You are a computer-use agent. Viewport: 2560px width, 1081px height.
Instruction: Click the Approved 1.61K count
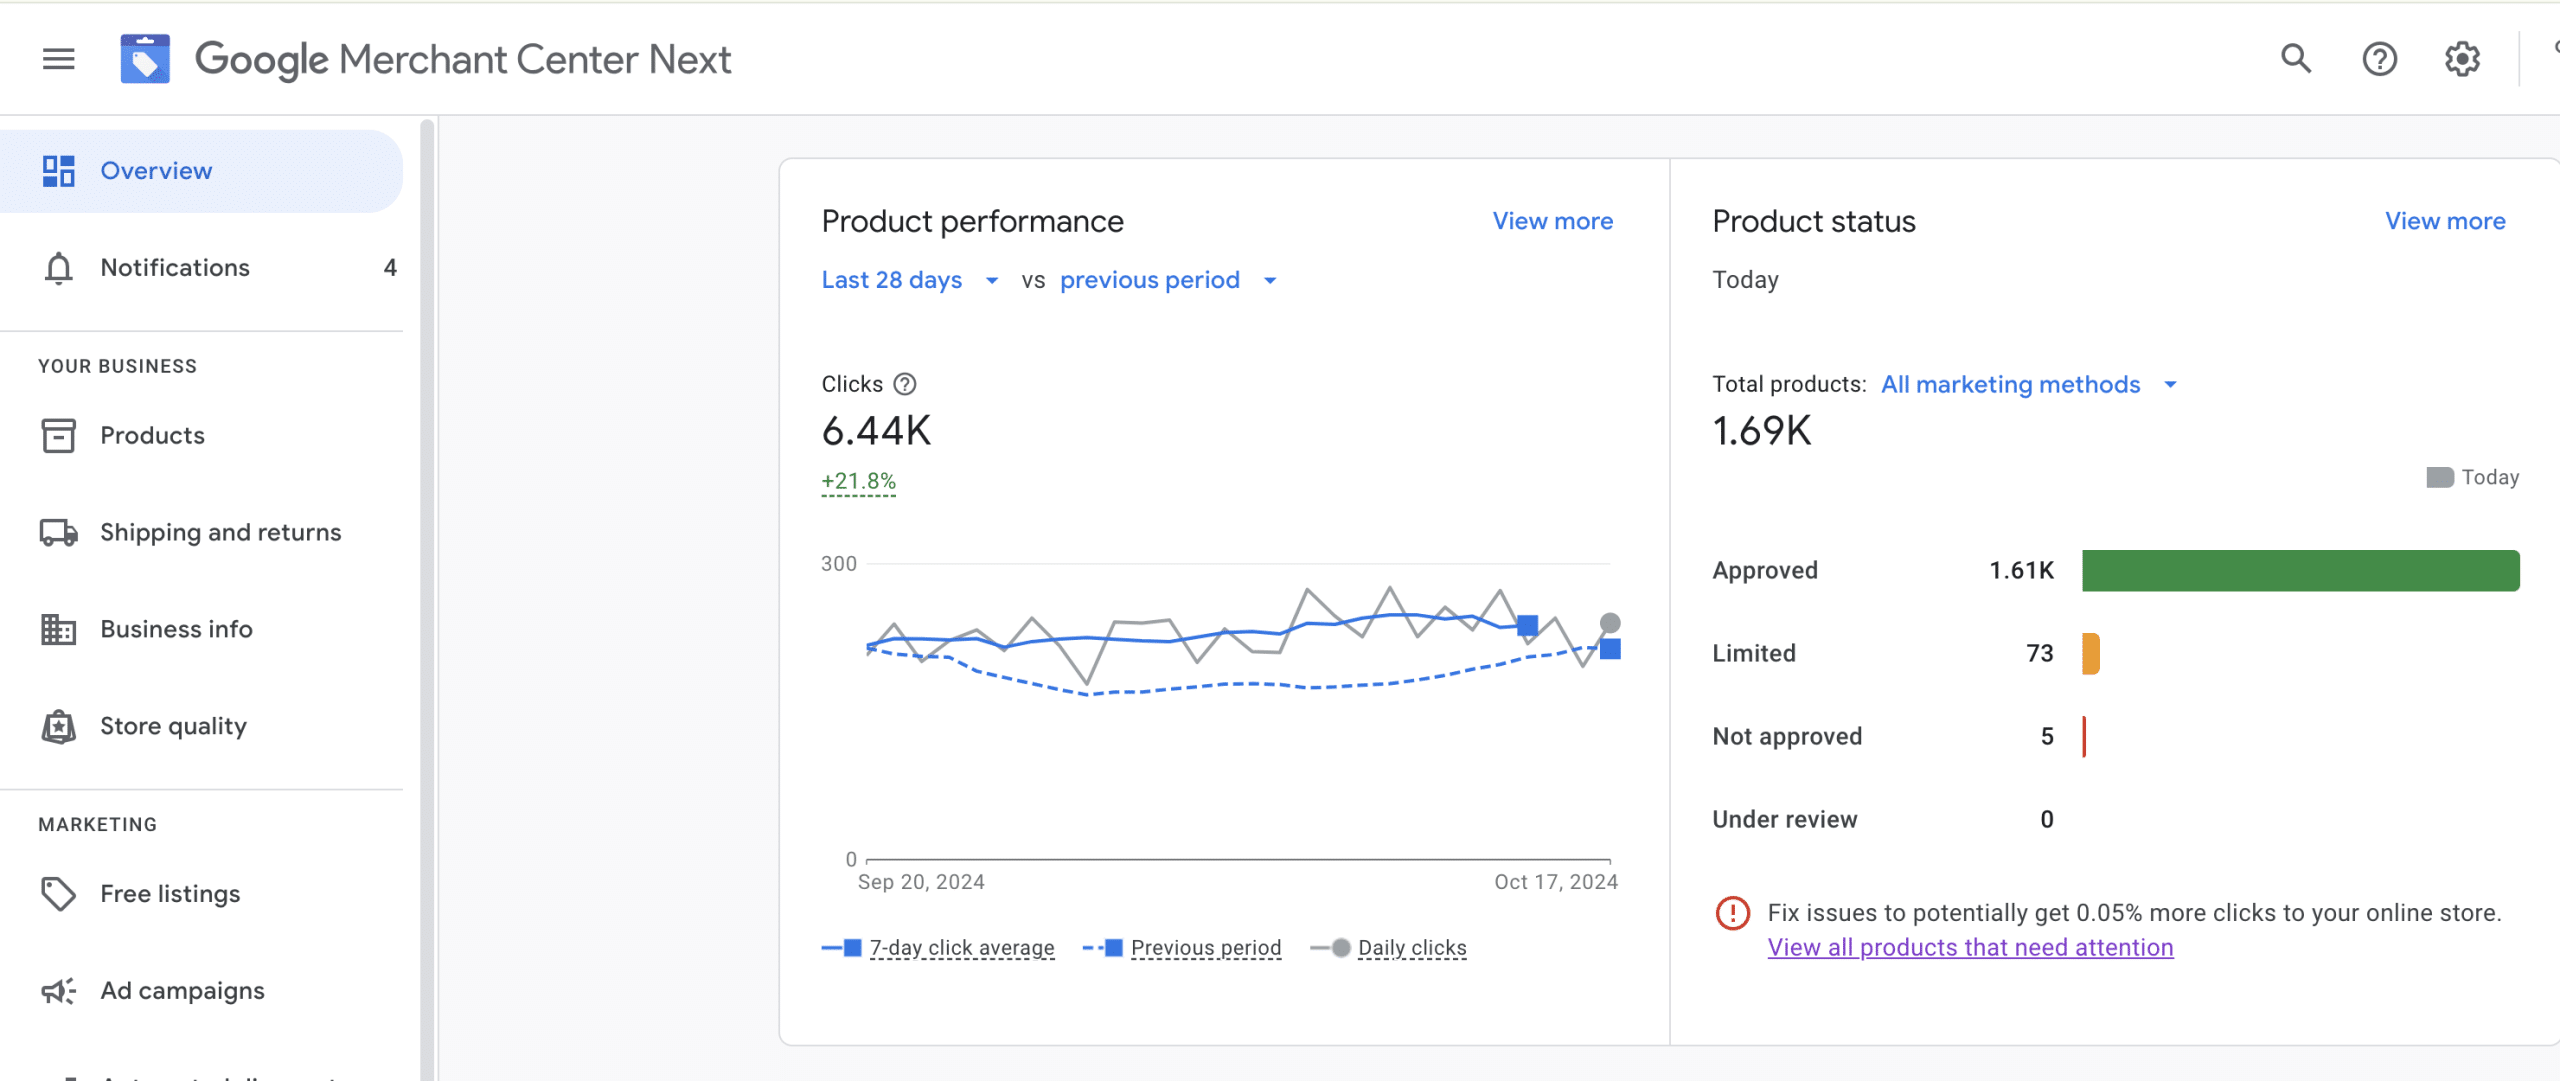pyautogui.click(x=2021, y=571)
